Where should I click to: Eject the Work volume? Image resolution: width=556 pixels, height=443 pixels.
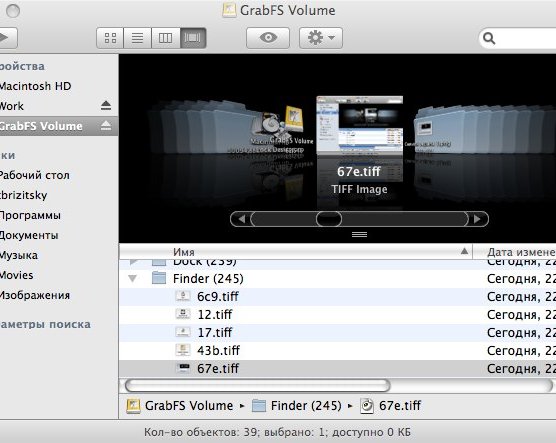coord(106,105)
